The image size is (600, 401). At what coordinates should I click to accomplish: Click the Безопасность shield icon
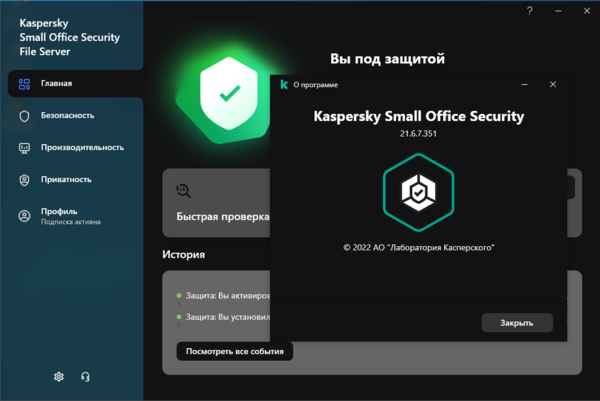coord(24,116)
